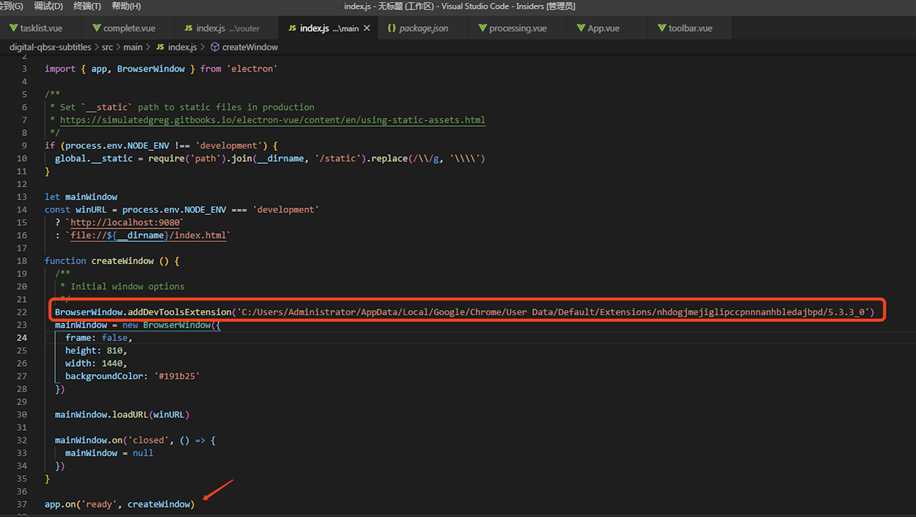The width and height of the screenshot is (916, 517).
Task: Close the index.js main tab
Action: point(367,28)
